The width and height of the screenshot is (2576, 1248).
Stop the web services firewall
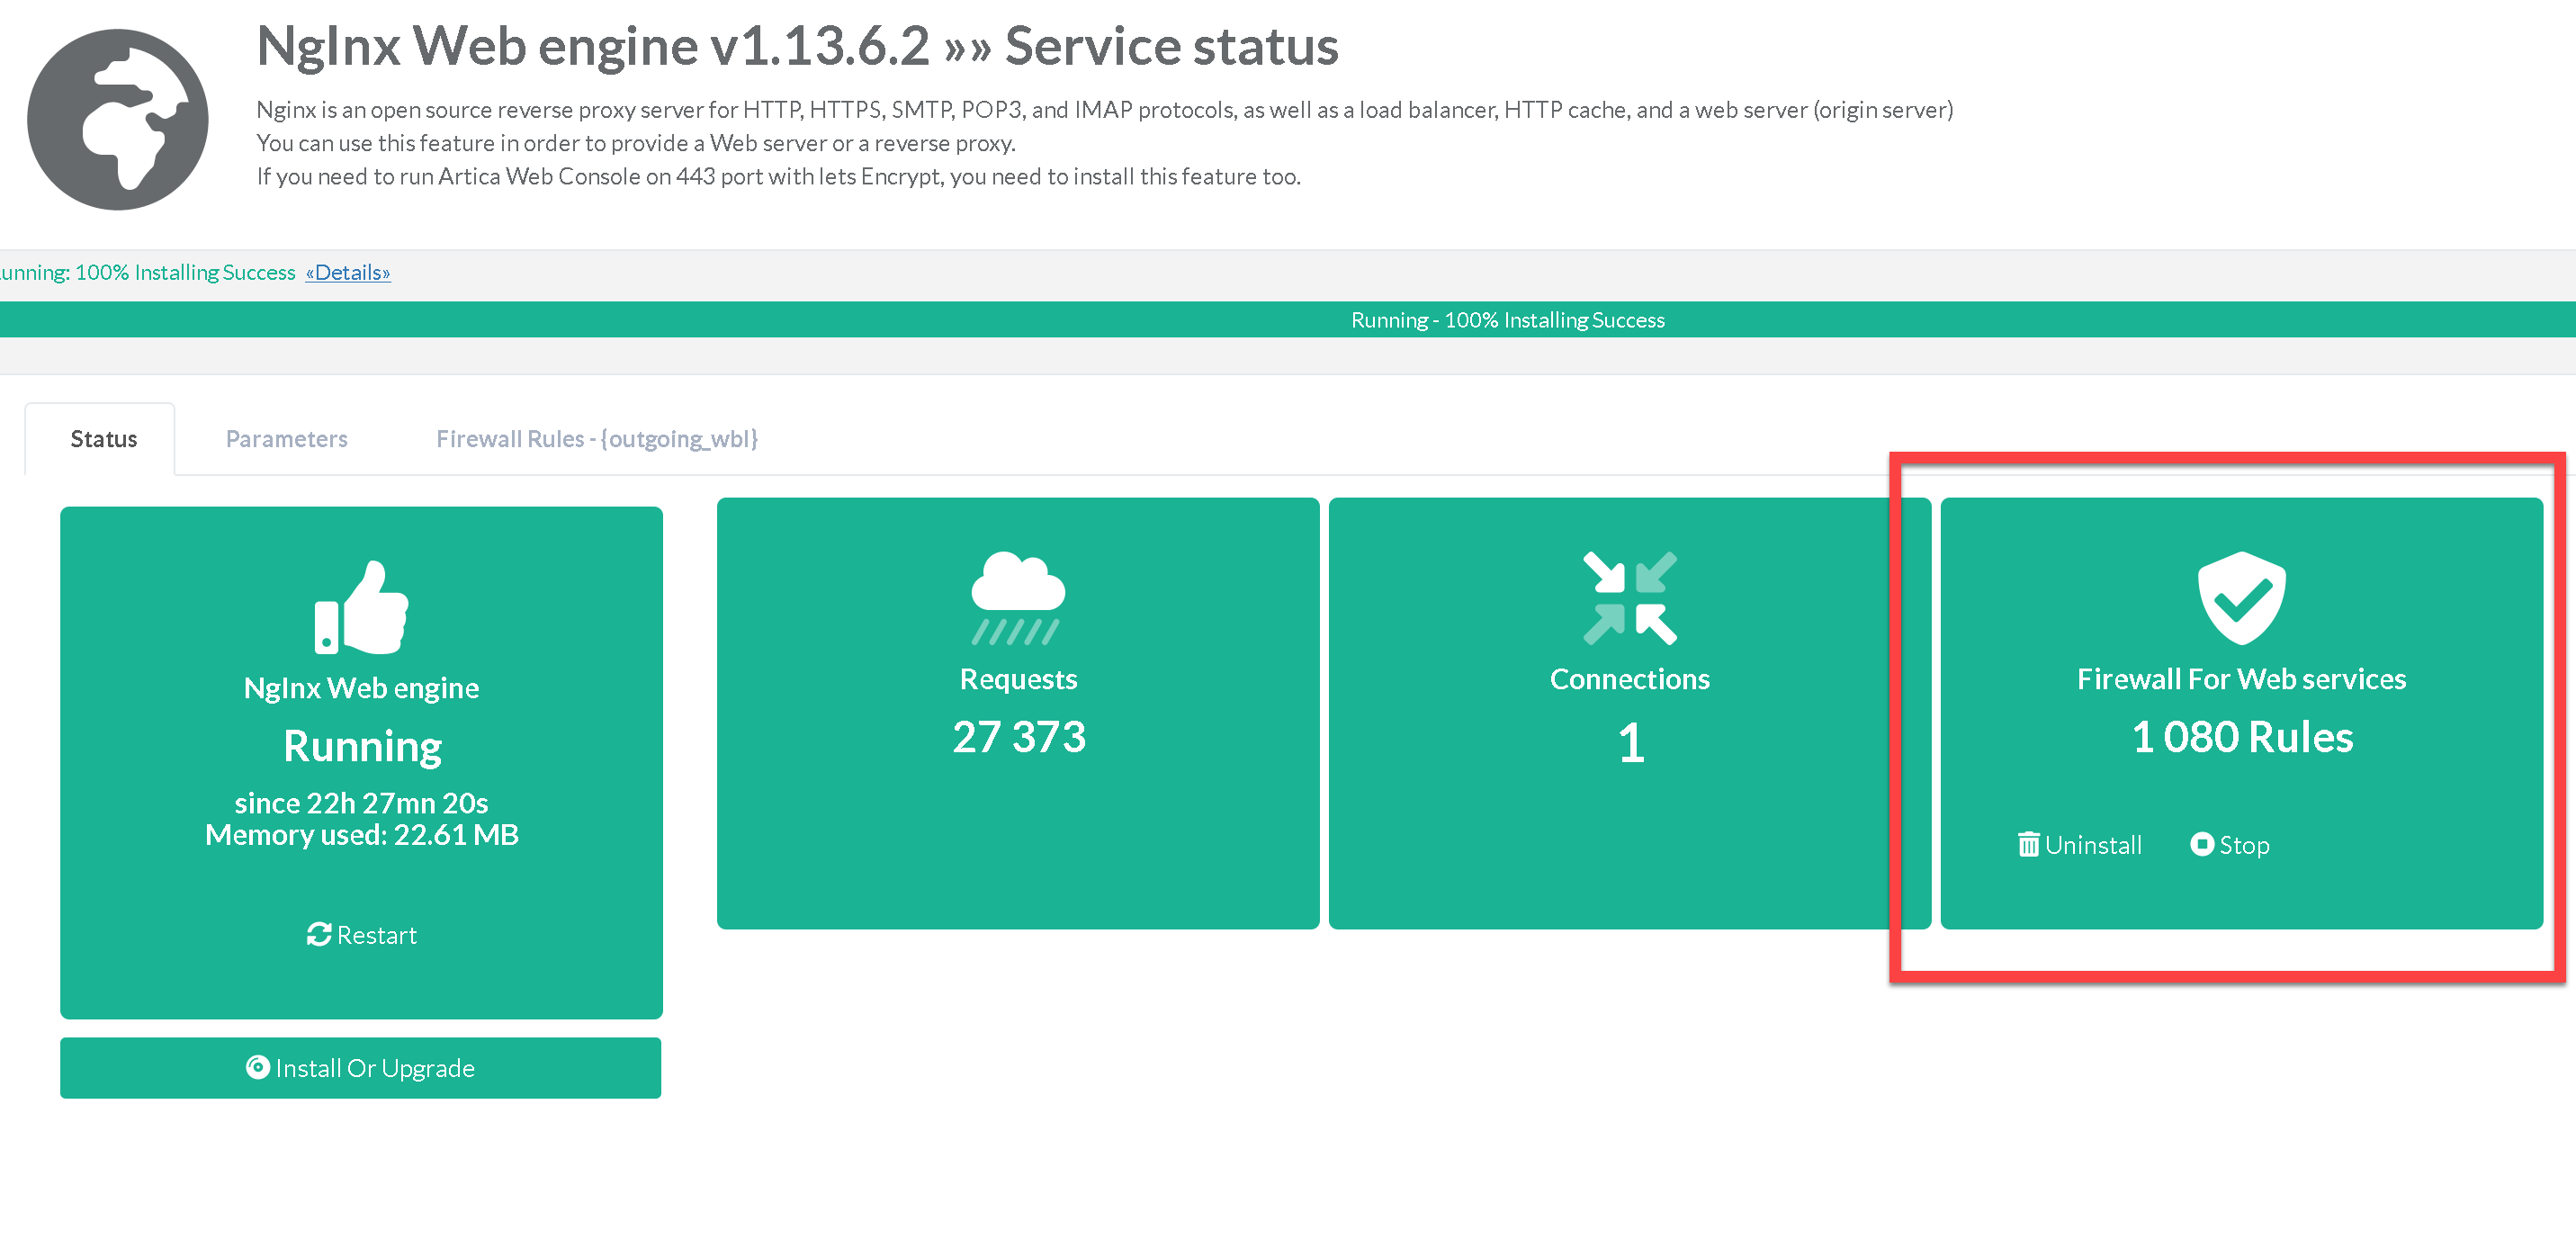pyautogui.click(x=2243, y=845)
